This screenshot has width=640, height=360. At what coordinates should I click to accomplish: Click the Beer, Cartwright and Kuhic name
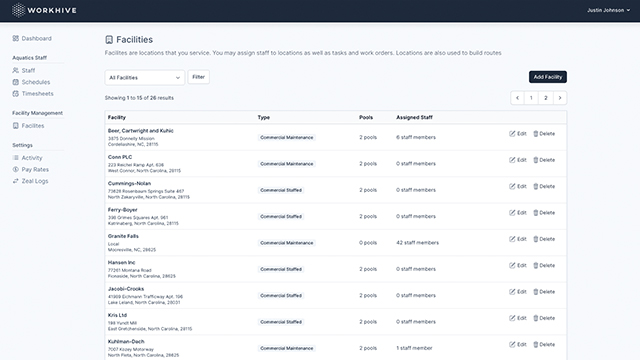pos(140,131)
